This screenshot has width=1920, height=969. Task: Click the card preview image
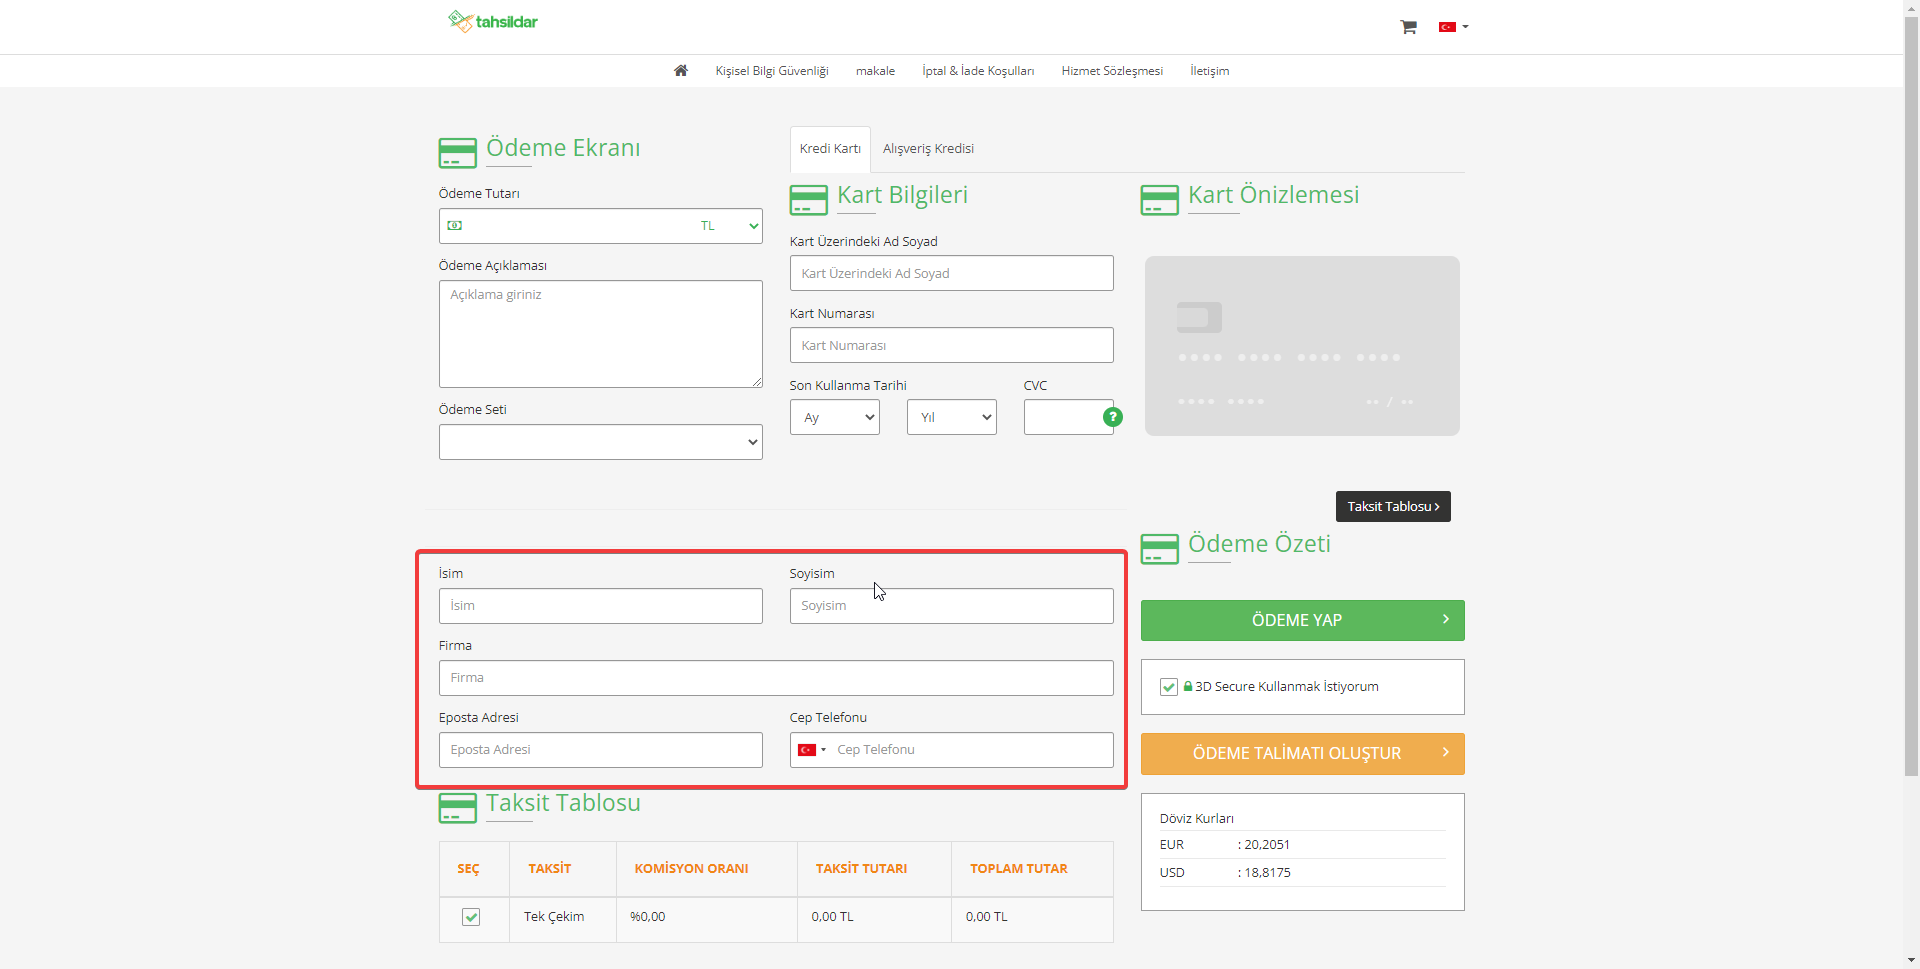click(x=1302, y=346)
